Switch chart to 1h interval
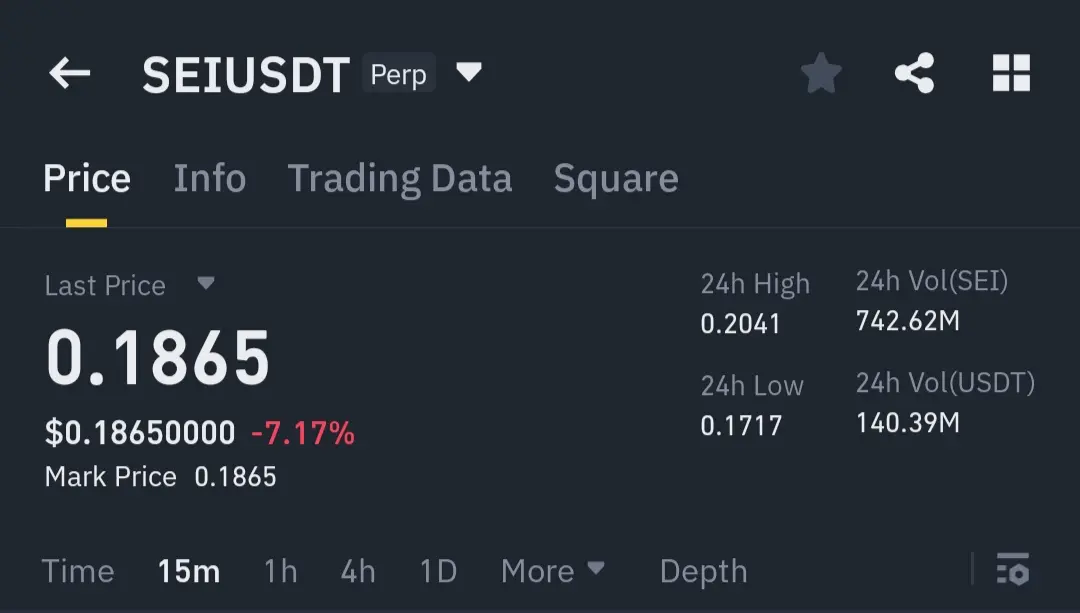 pos(280,571)
